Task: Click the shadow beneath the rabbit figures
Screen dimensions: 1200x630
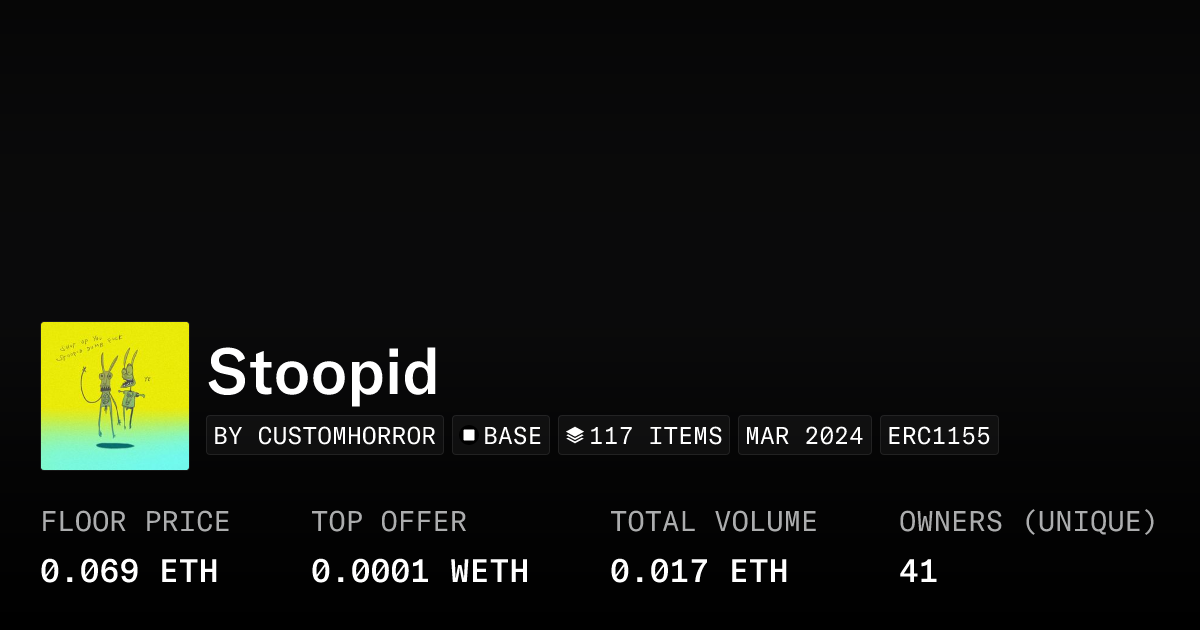Action: coord(115,445)
